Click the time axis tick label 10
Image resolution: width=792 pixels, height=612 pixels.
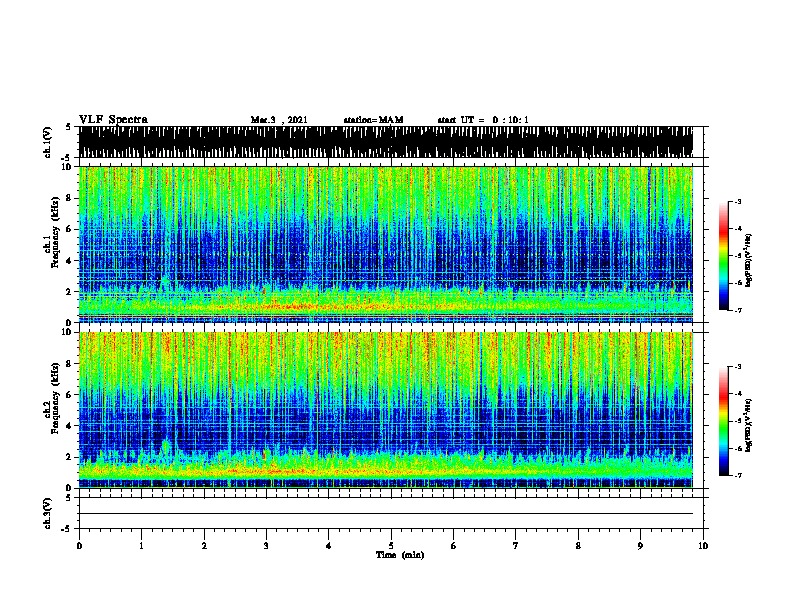(x=703, y=546)
